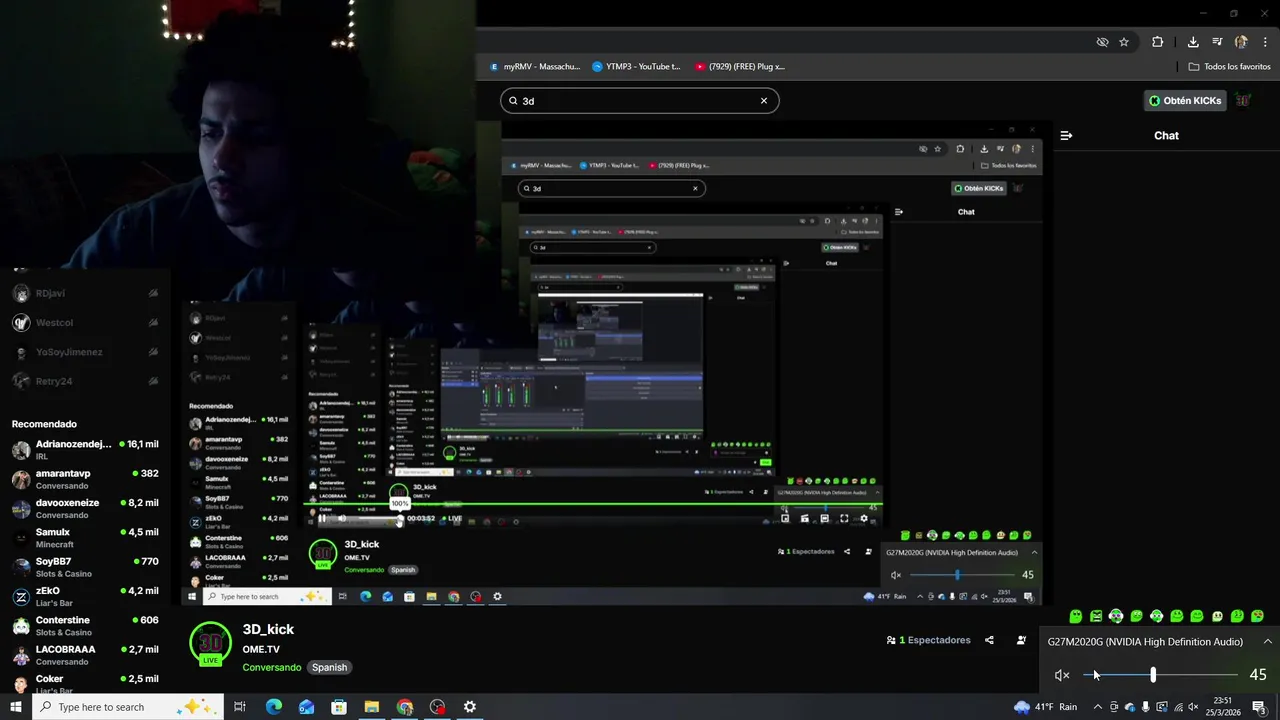Switch to OBS Studio on the taskbar

[x=437, y=707]
